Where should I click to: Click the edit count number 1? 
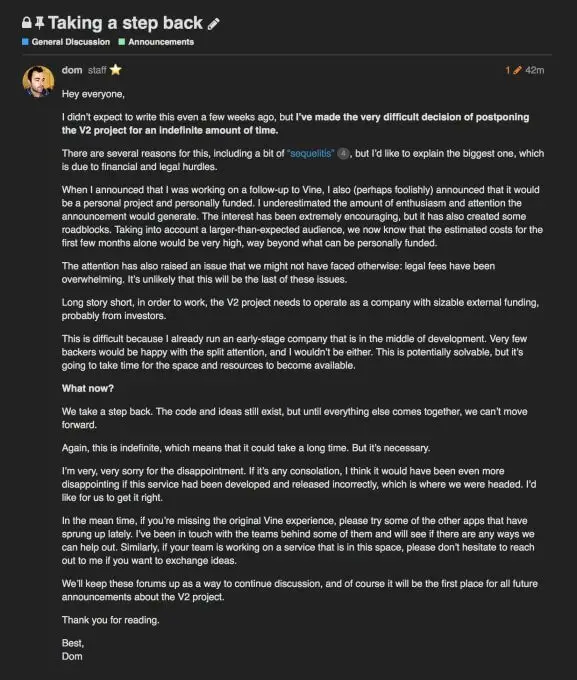click(508, 70)
